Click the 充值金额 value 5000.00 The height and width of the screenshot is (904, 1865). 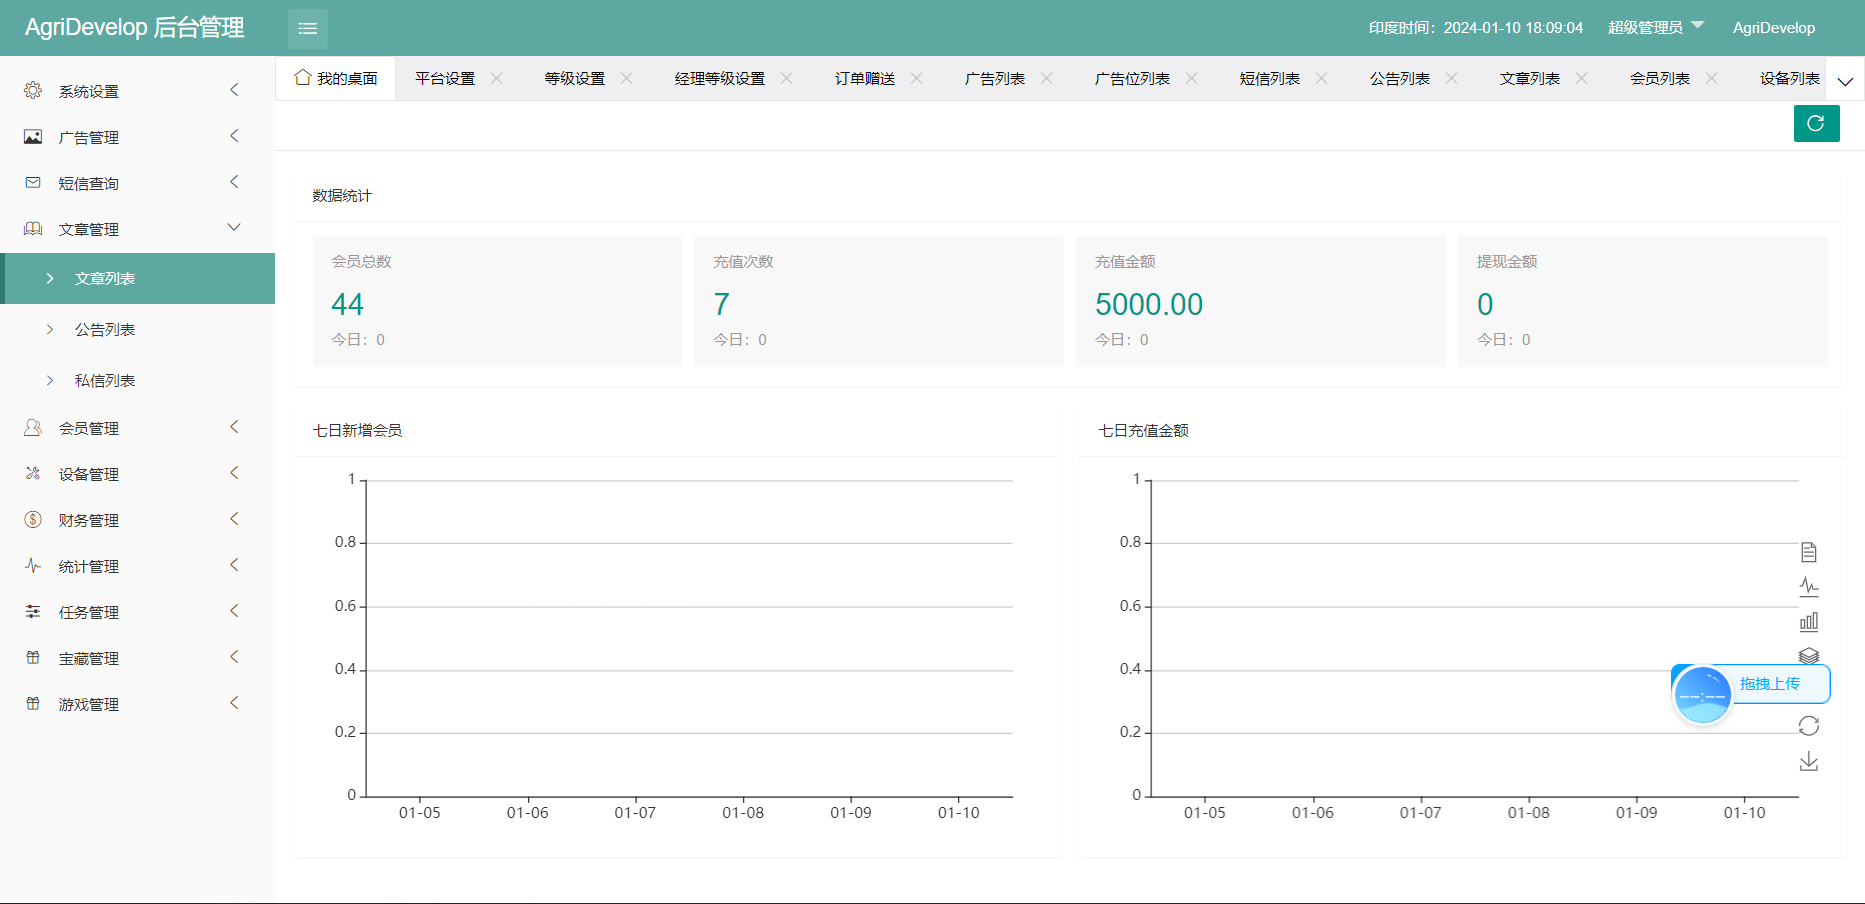[1149, 304]
